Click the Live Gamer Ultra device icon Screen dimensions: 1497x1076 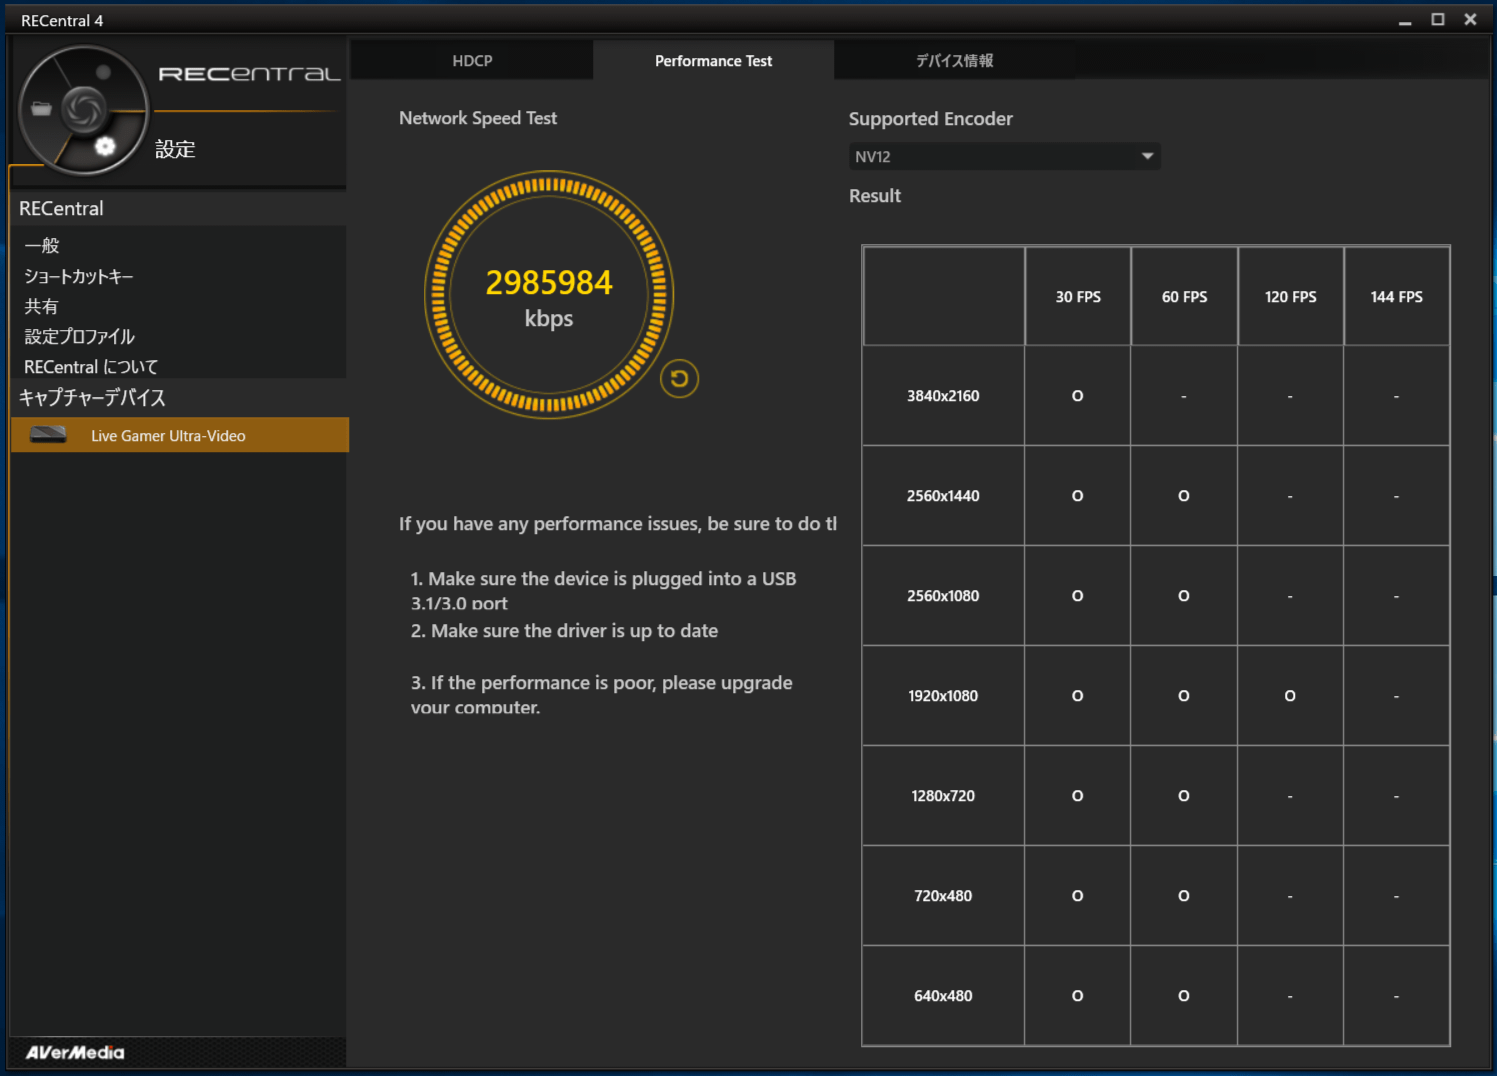pyautogui.click(x=48, y=434)
